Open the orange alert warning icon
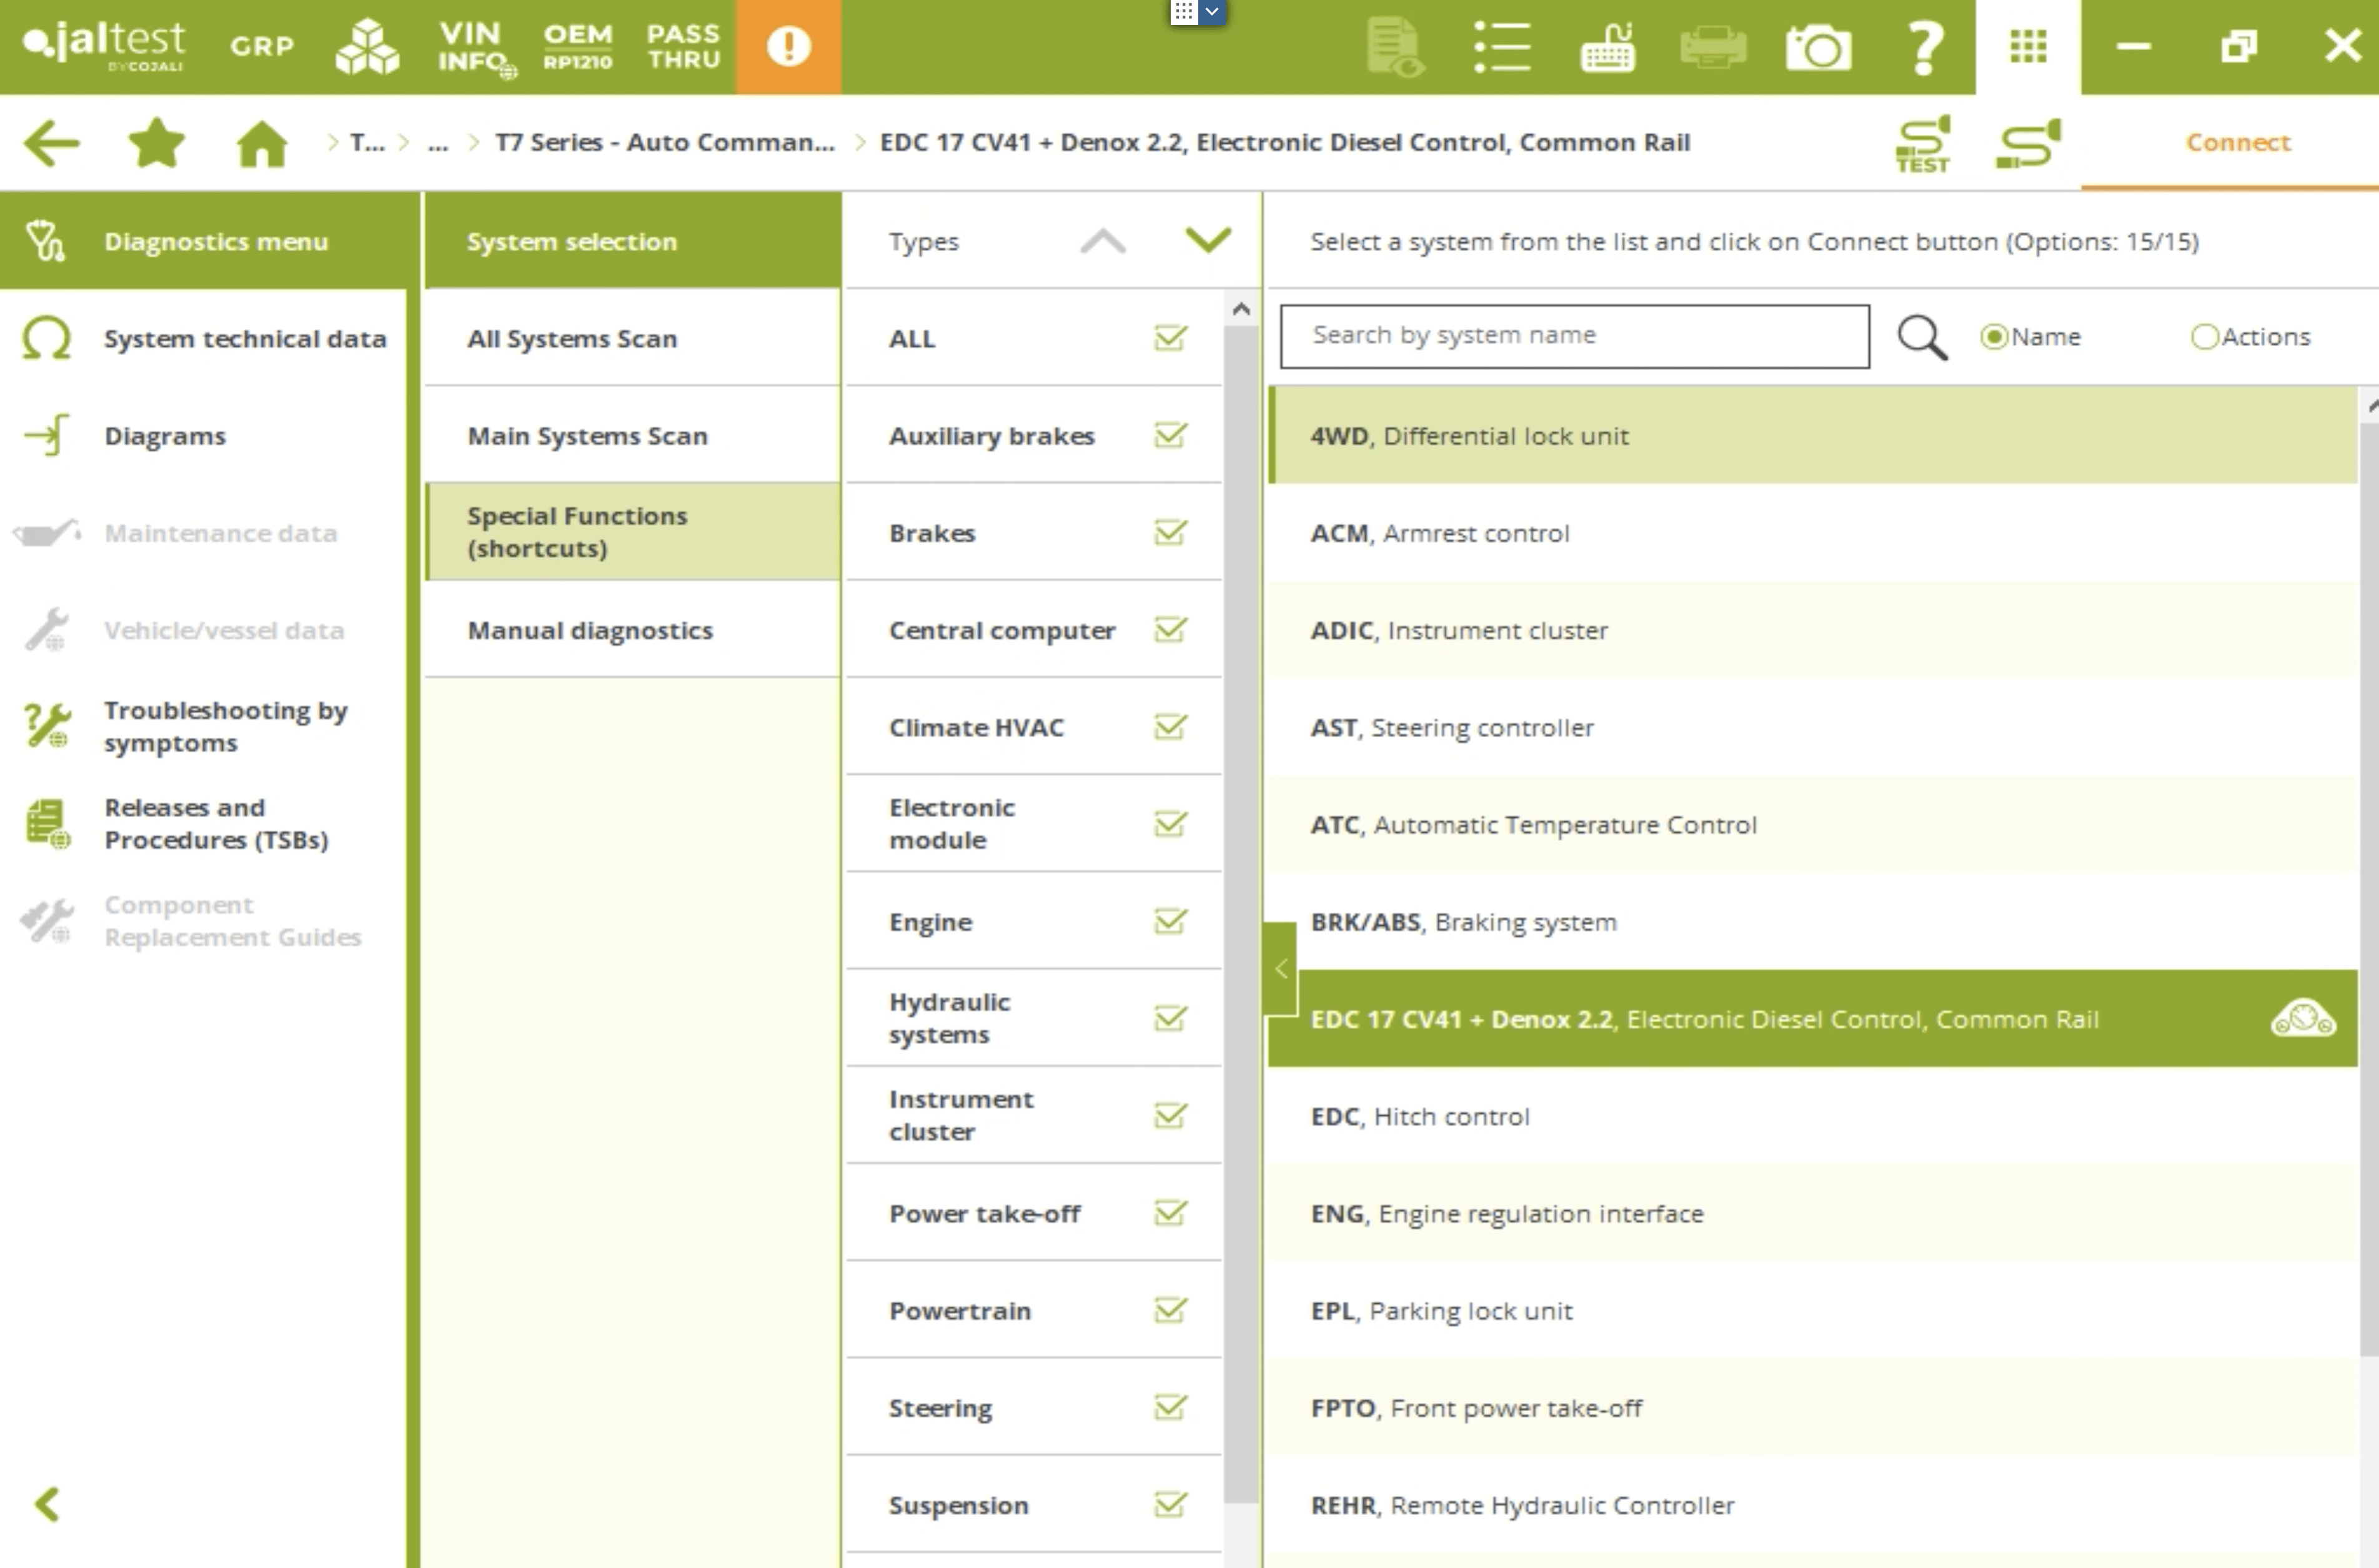Screen dimensions: 2379x1568 (788, 47)
